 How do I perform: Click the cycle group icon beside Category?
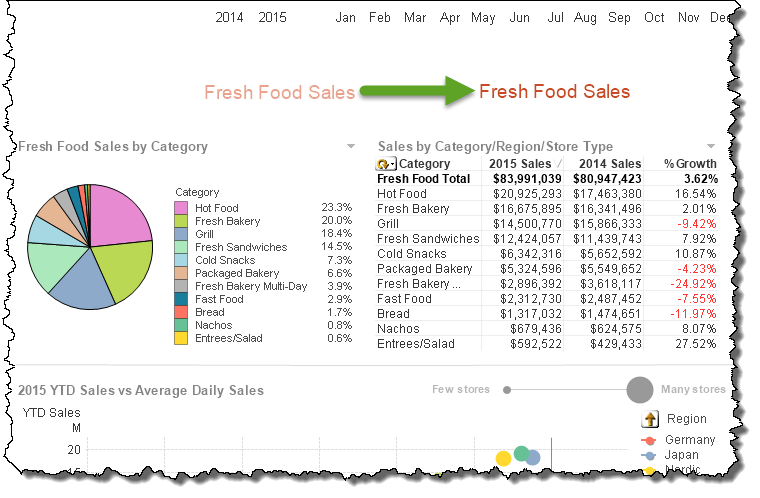click(386, 164)
